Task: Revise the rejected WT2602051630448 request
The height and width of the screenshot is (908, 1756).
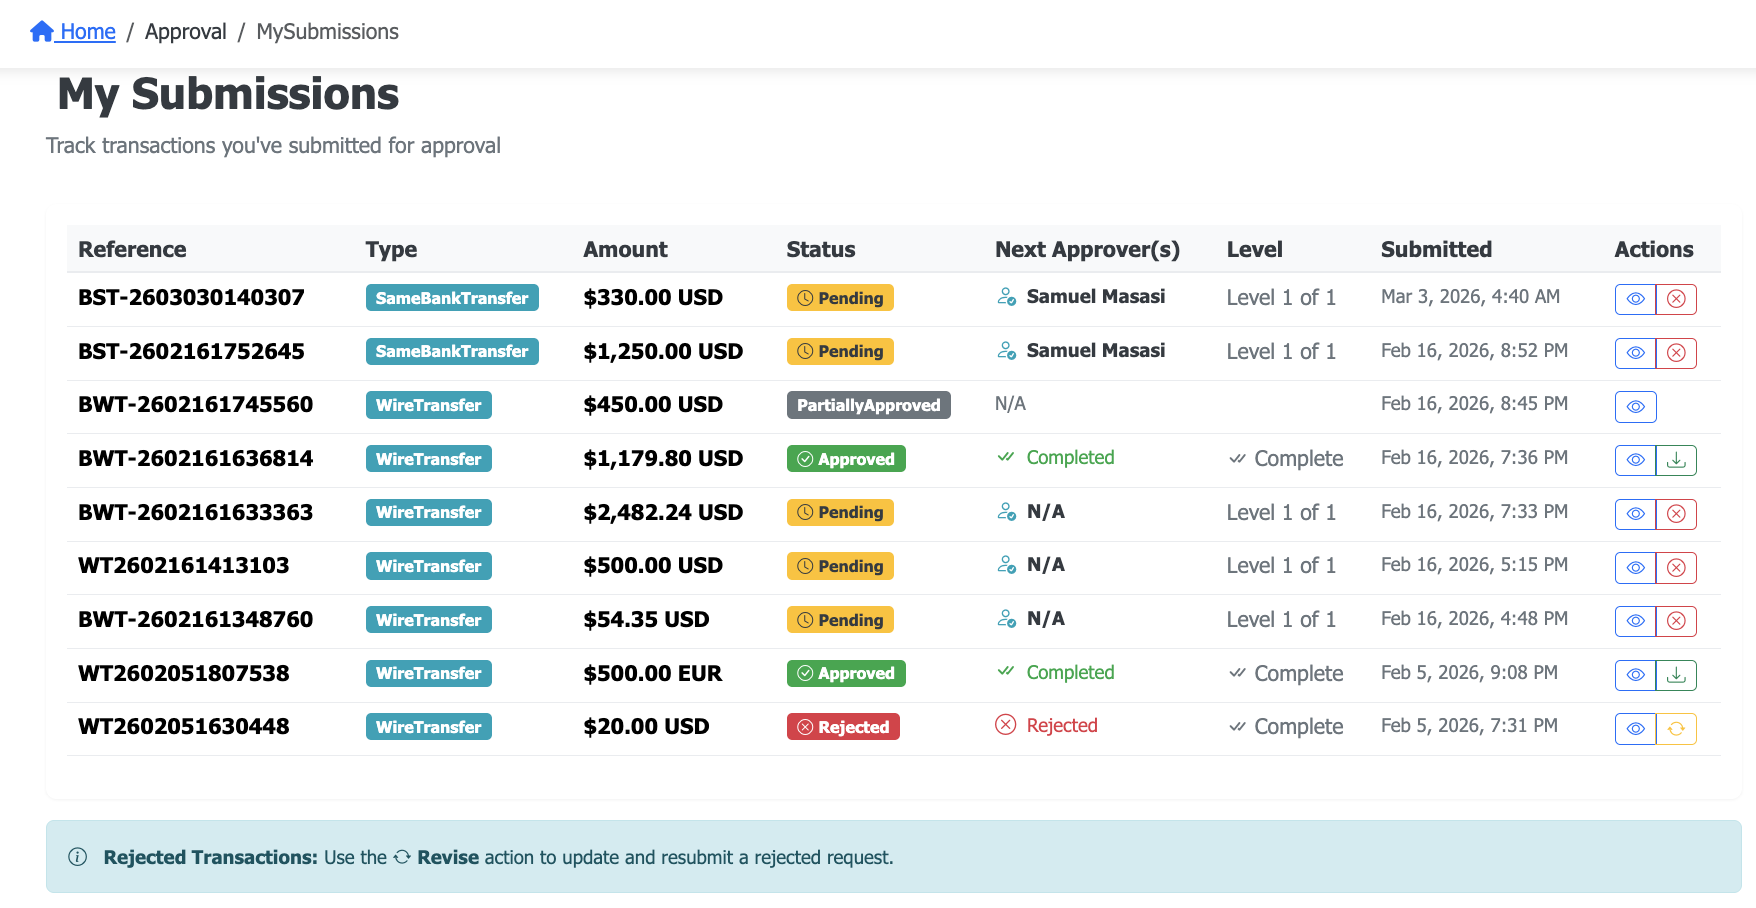Action: 1676,729
